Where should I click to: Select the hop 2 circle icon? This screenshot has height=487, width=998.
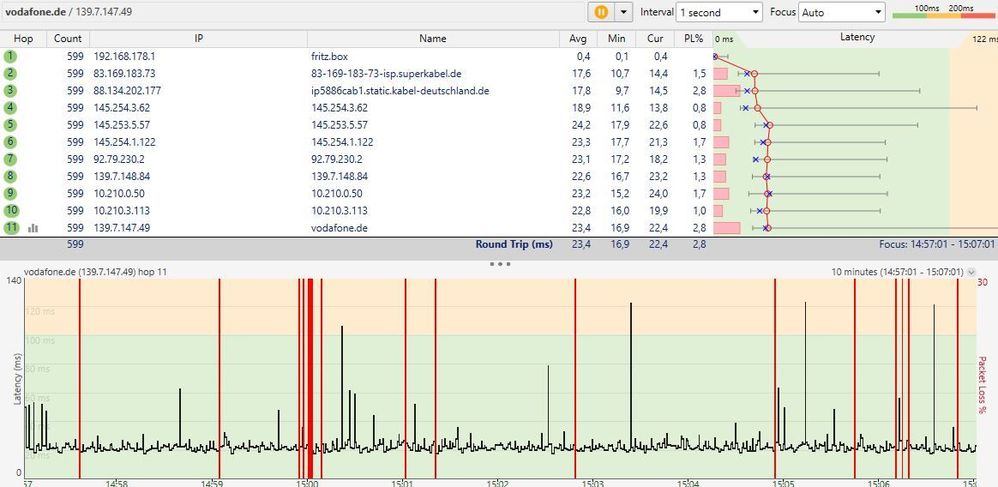[11, 74]
